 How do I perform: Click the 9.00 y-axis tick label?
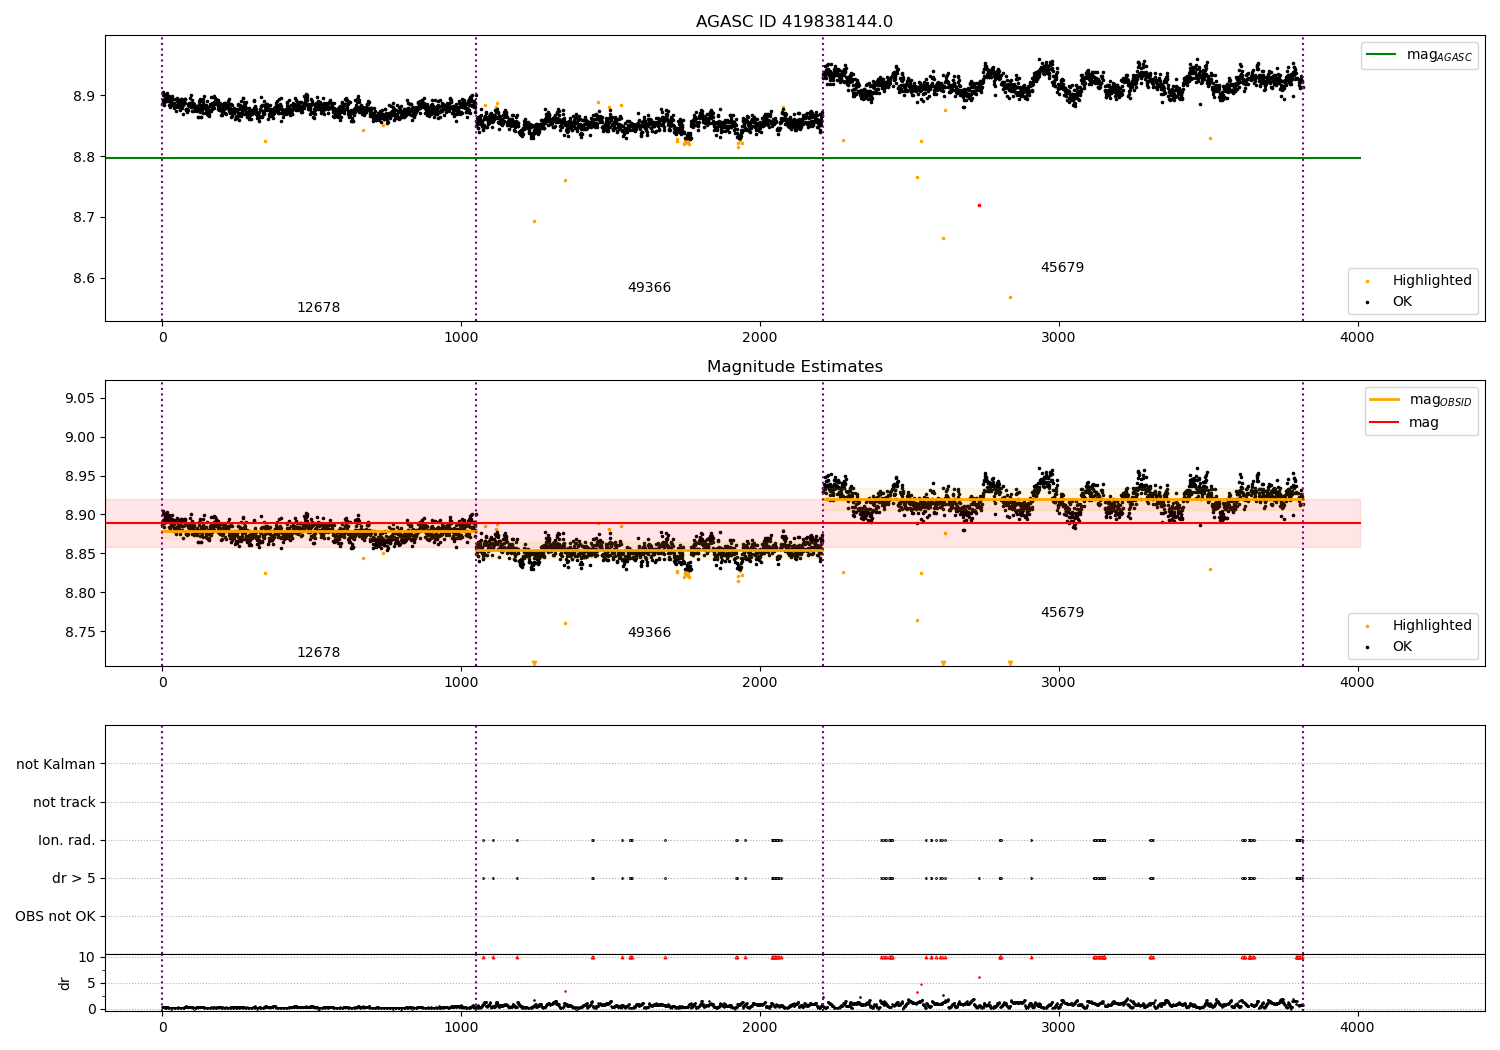(x=82, y=438)
